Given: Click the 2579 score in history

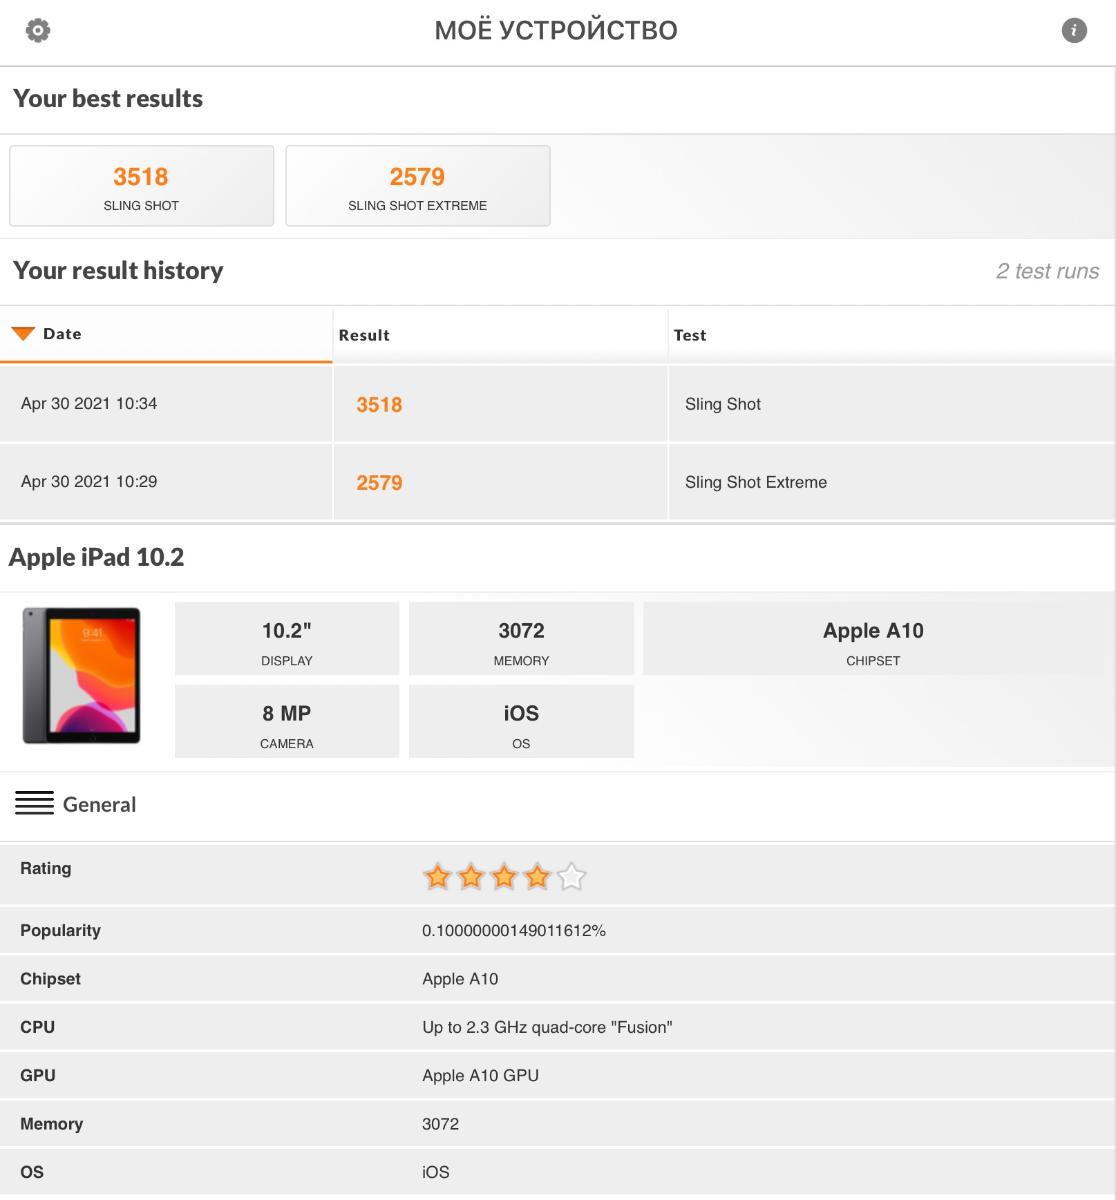Looking at the screenshot, I should tap(379, 483).
